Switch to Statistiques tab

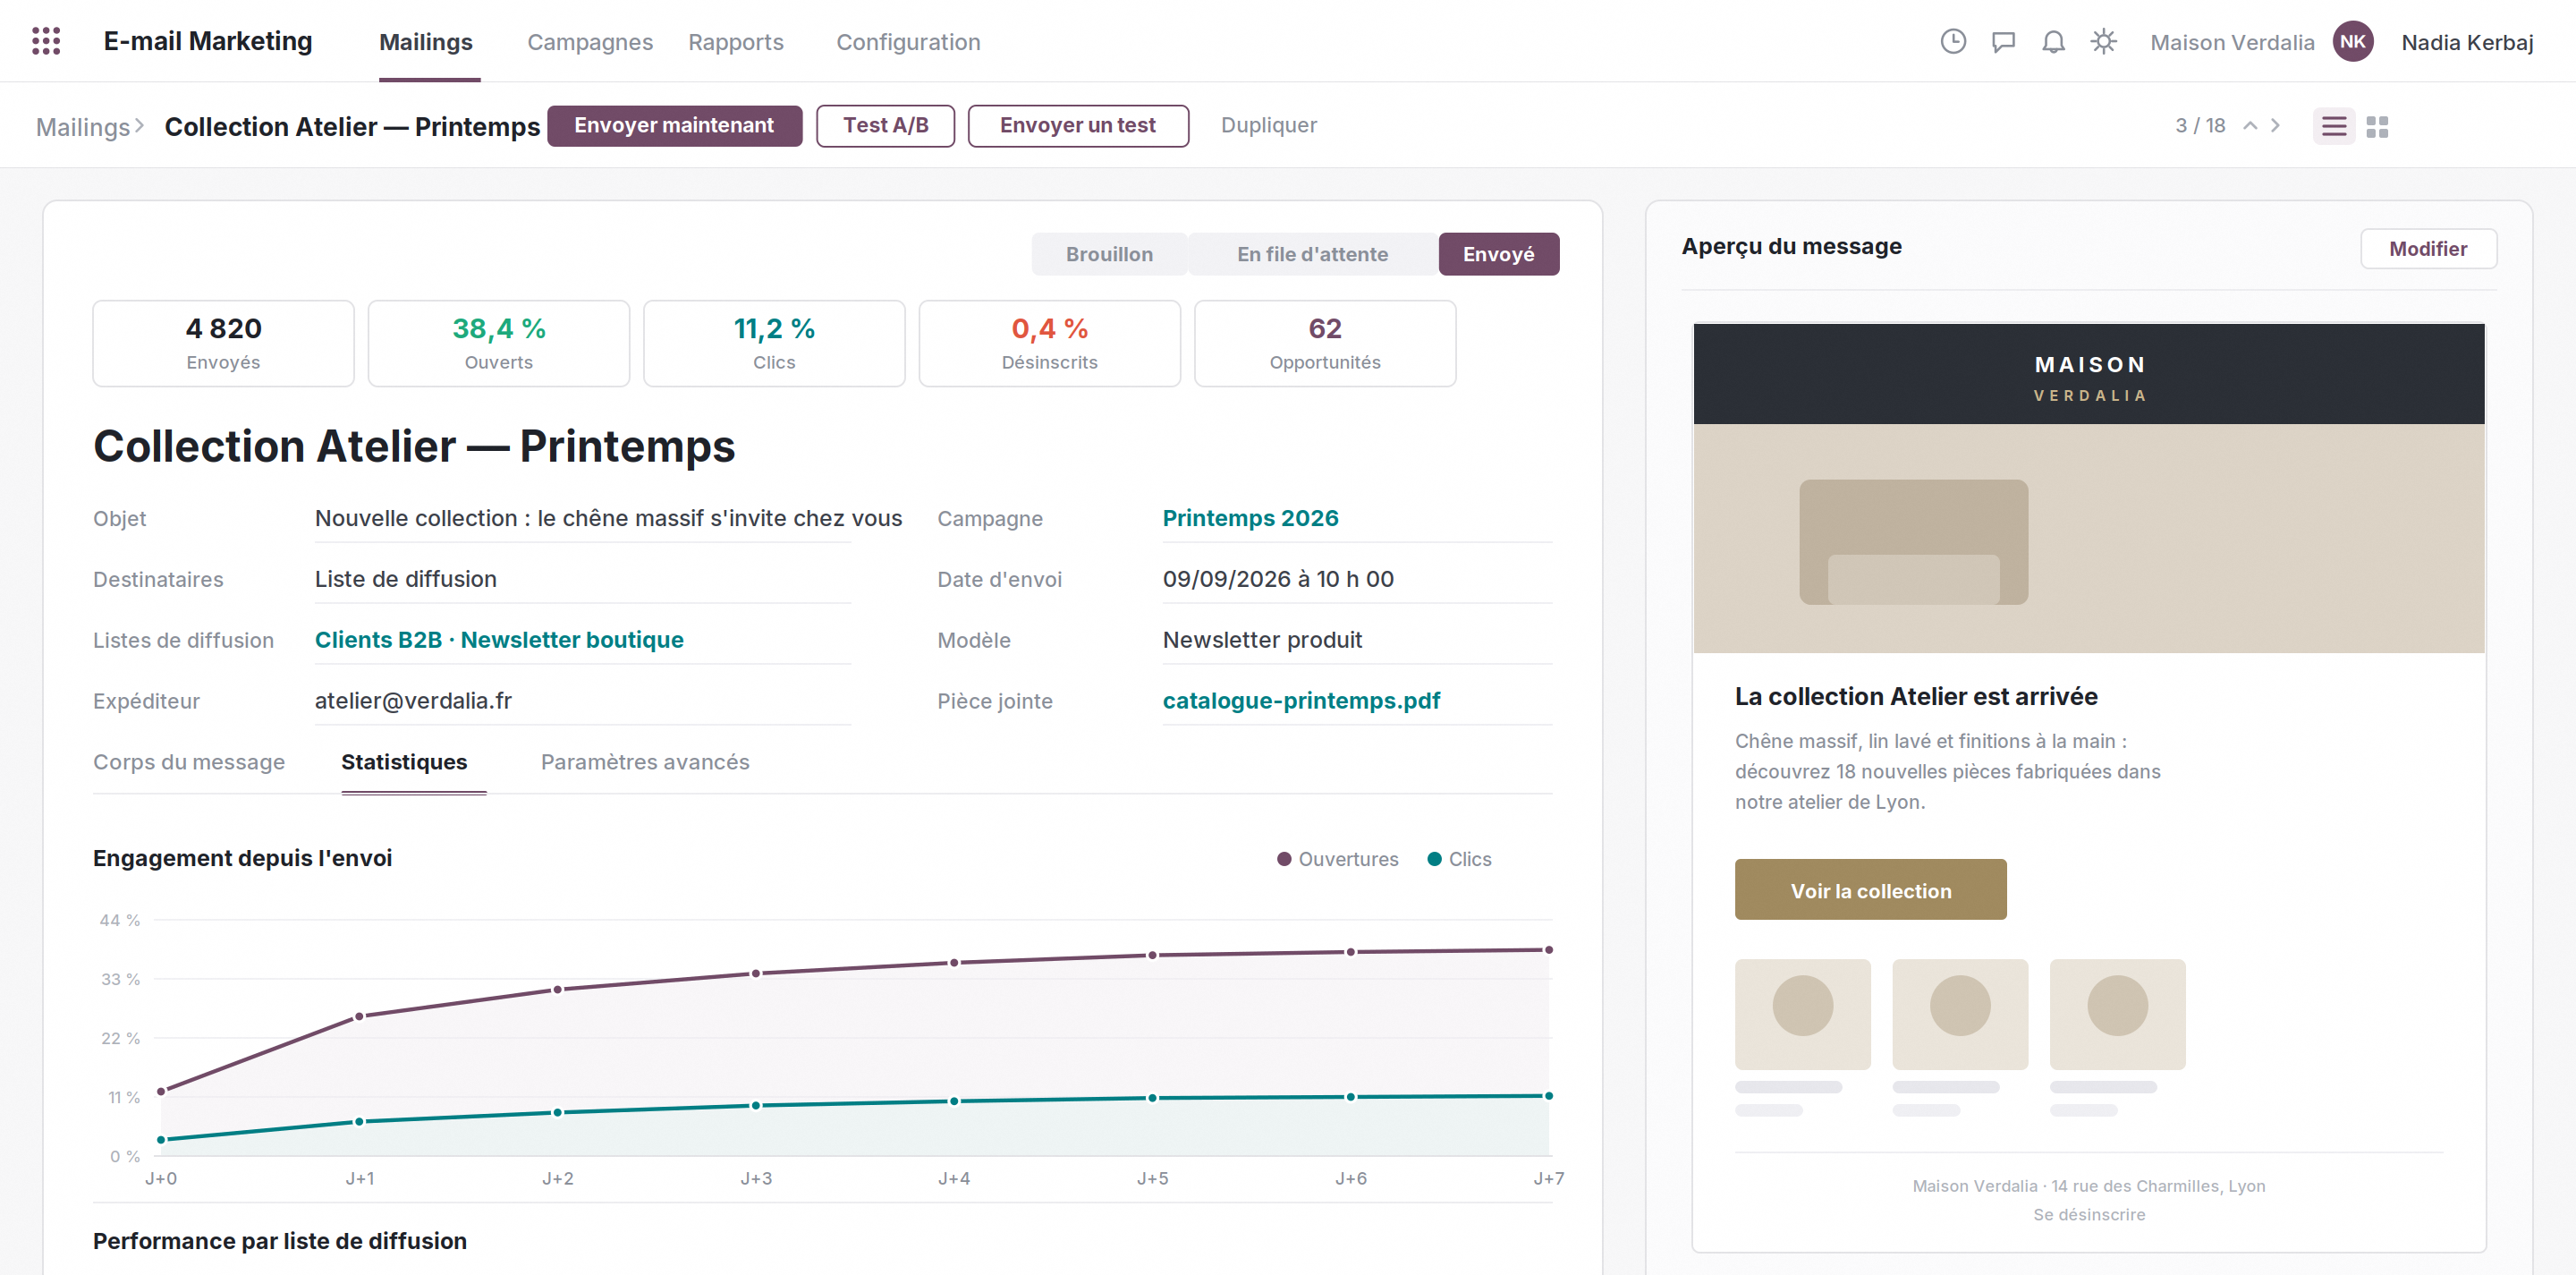pyautogui.click(x=404, y=762)
